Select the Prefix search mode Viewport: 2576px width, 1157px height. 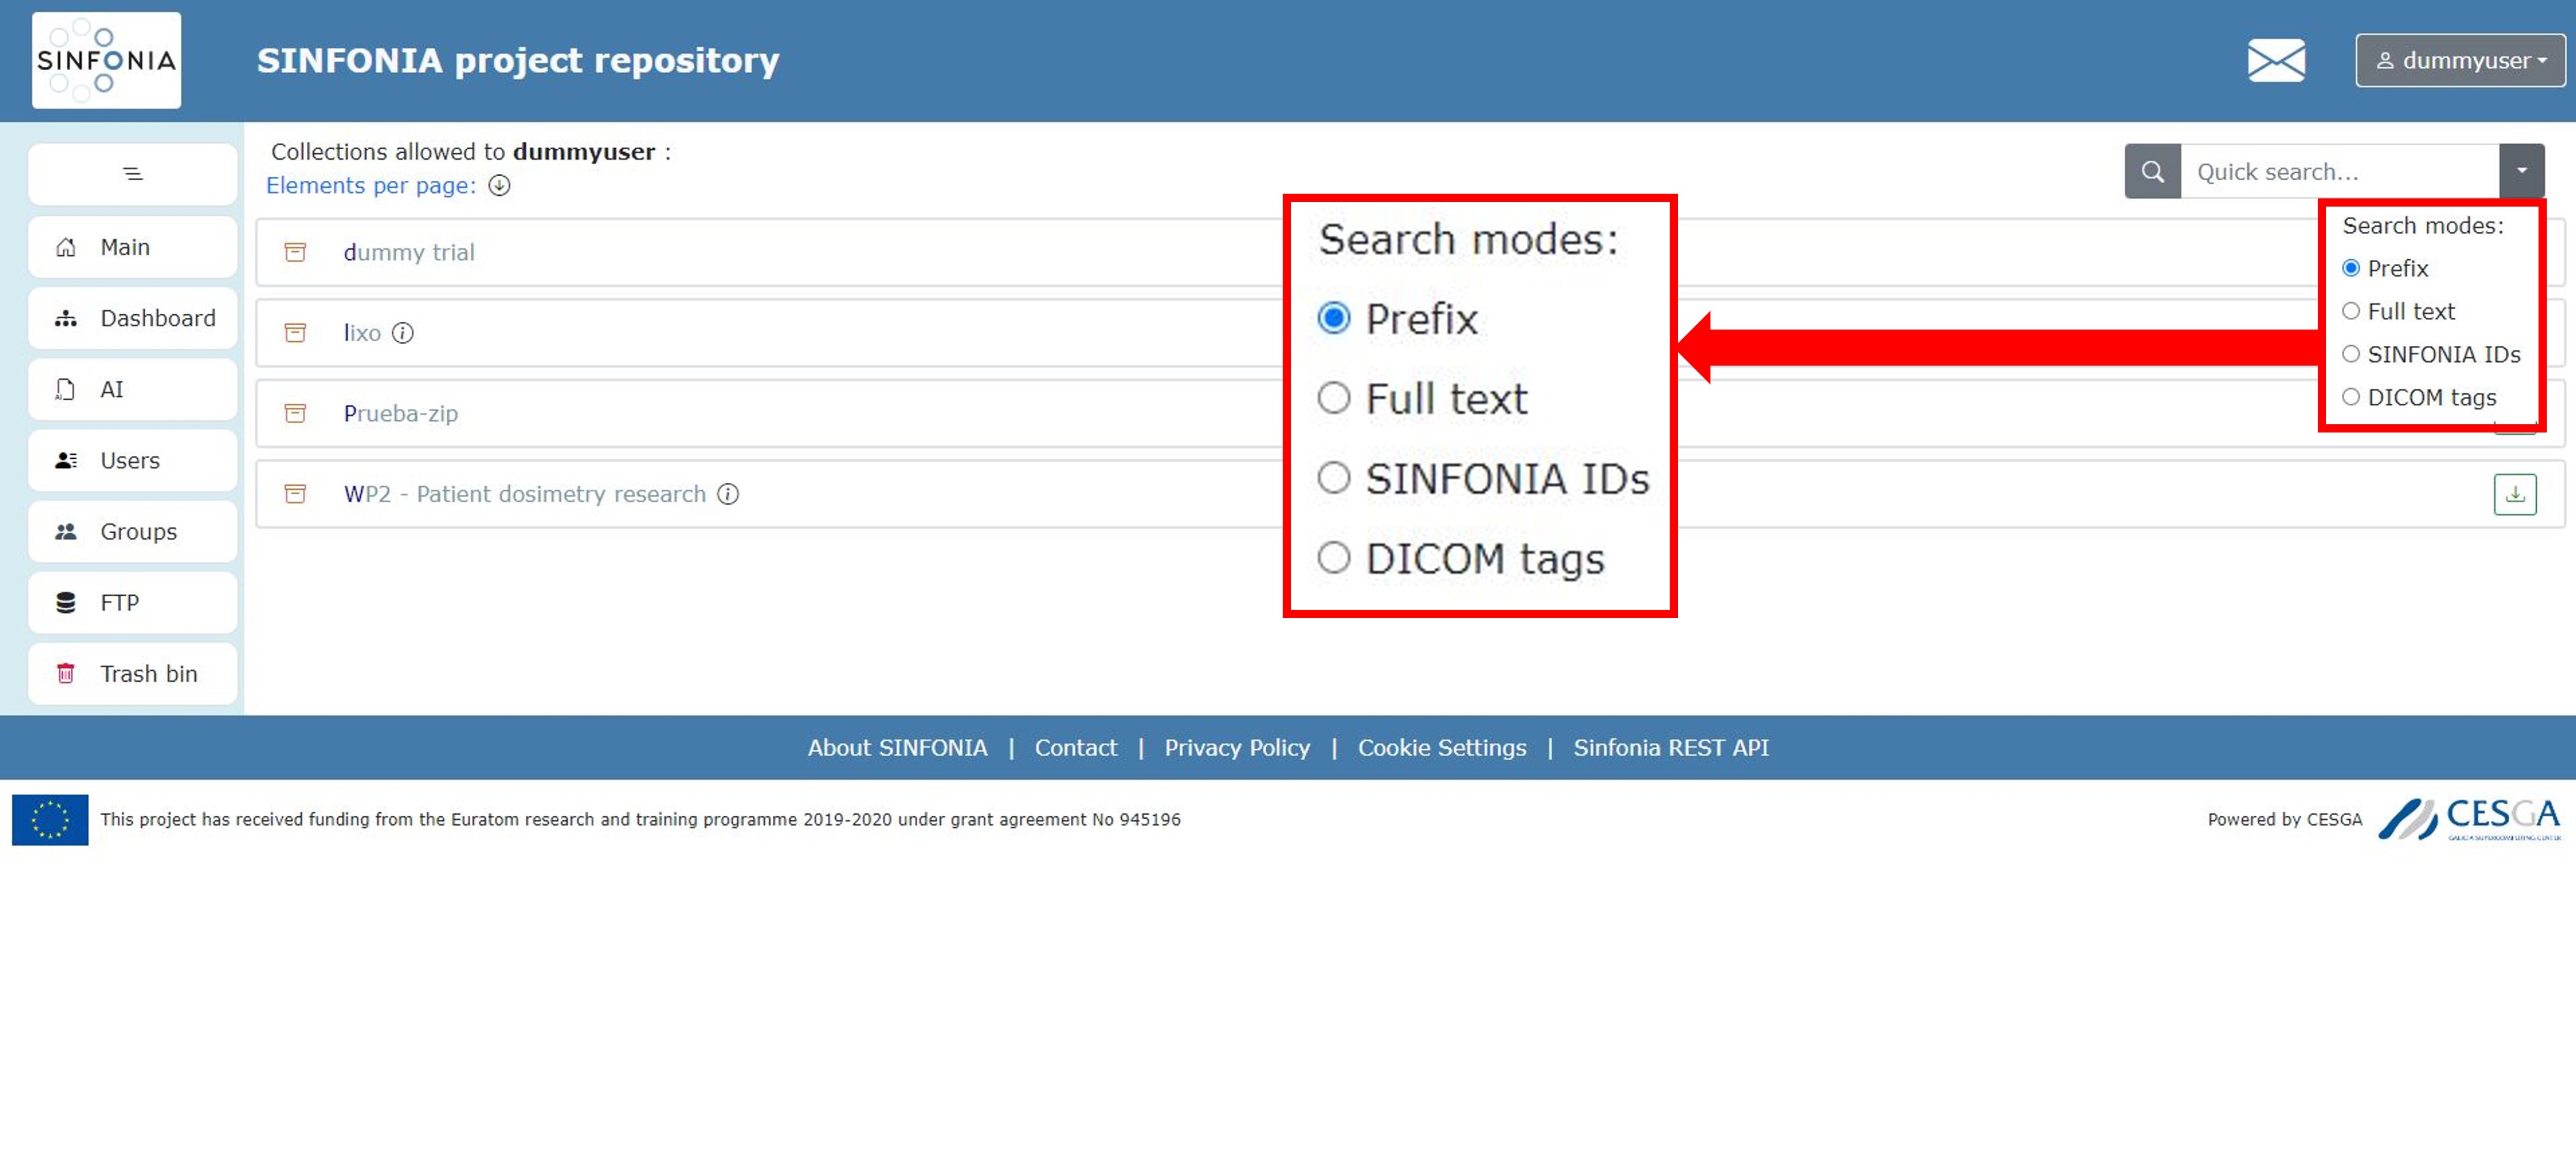click(2351, 268)
